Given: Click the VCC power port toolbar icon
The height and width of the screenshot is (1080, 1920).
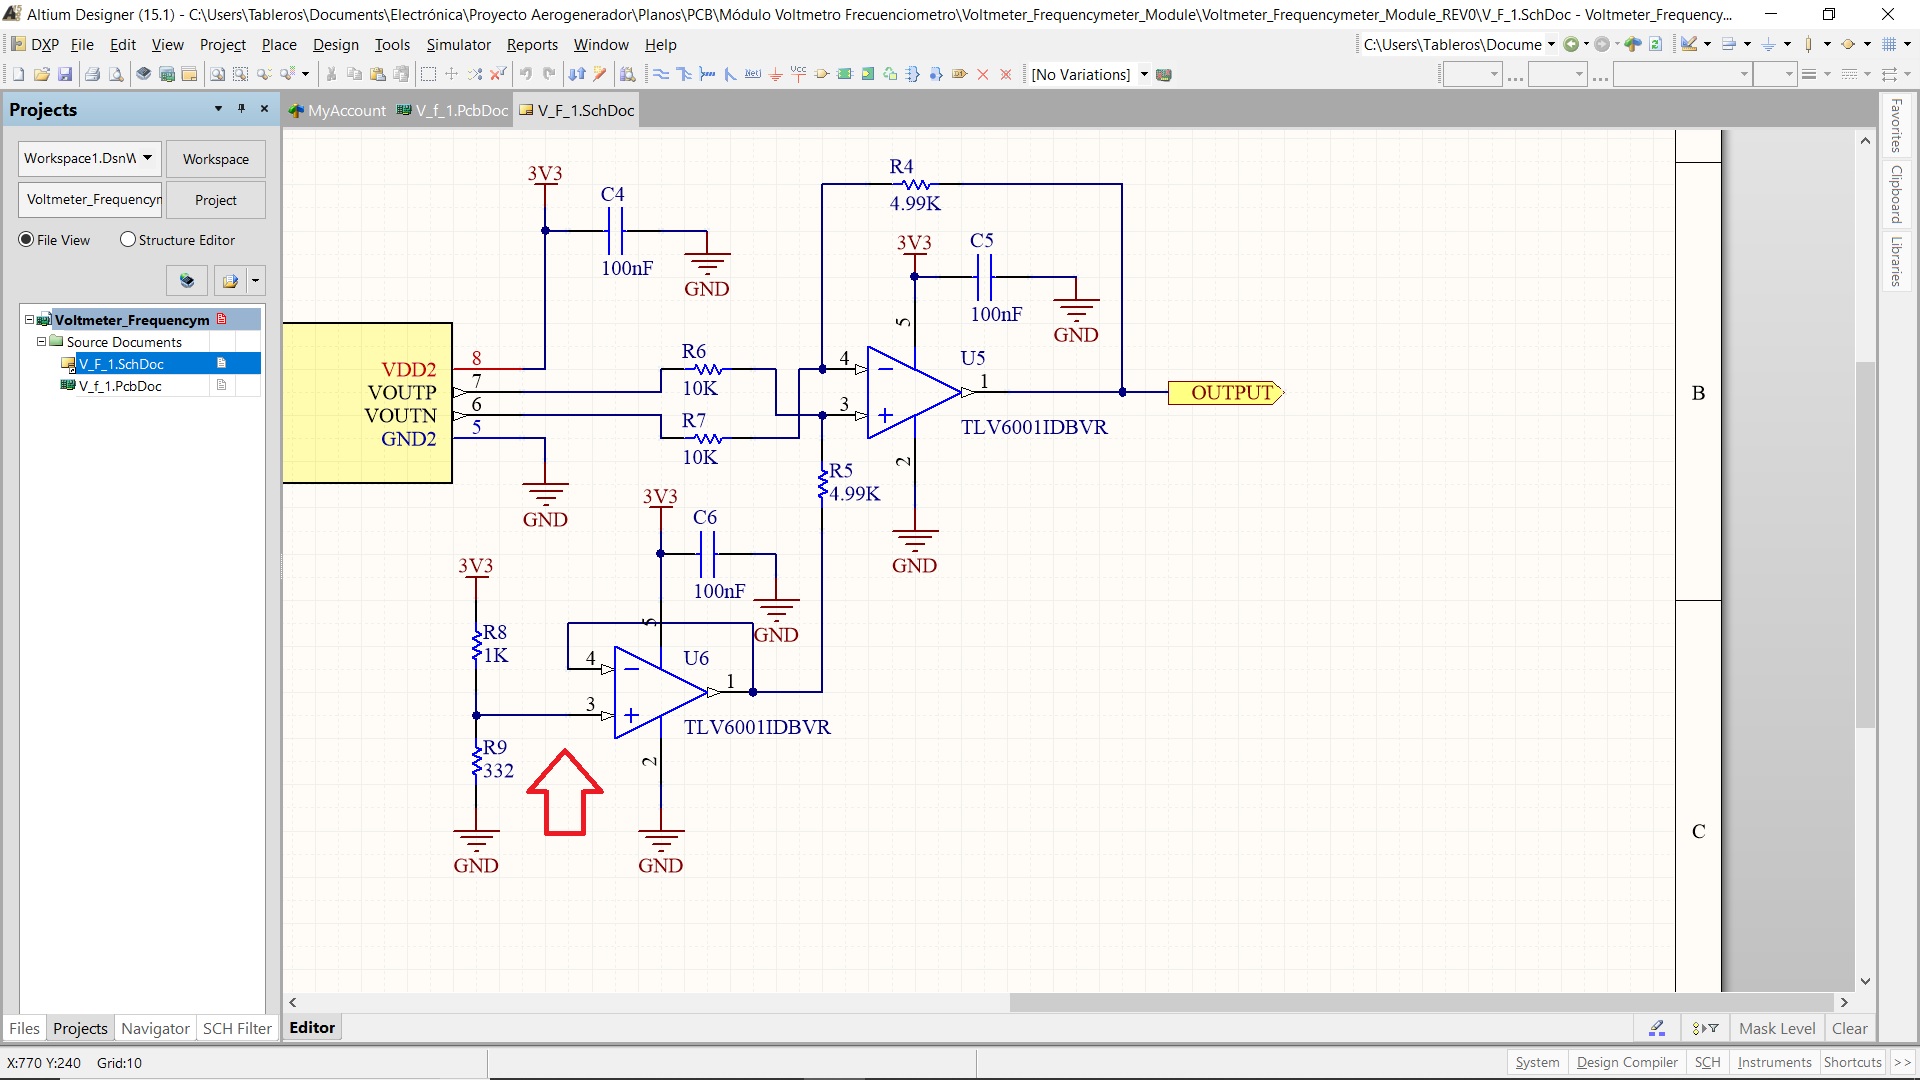Looking at the screenshot, I should [x=798, y=74].
